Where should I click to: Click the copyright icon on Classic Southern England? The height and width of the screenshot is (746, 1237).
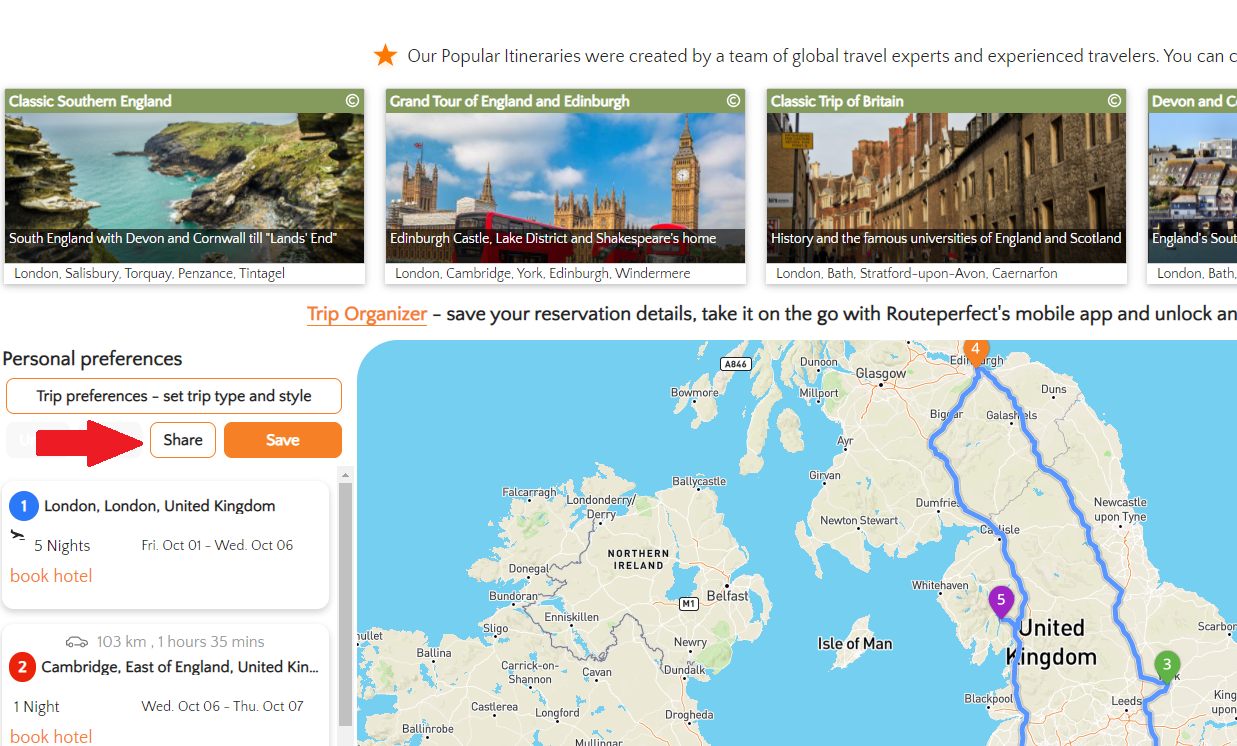click(352, 101)
